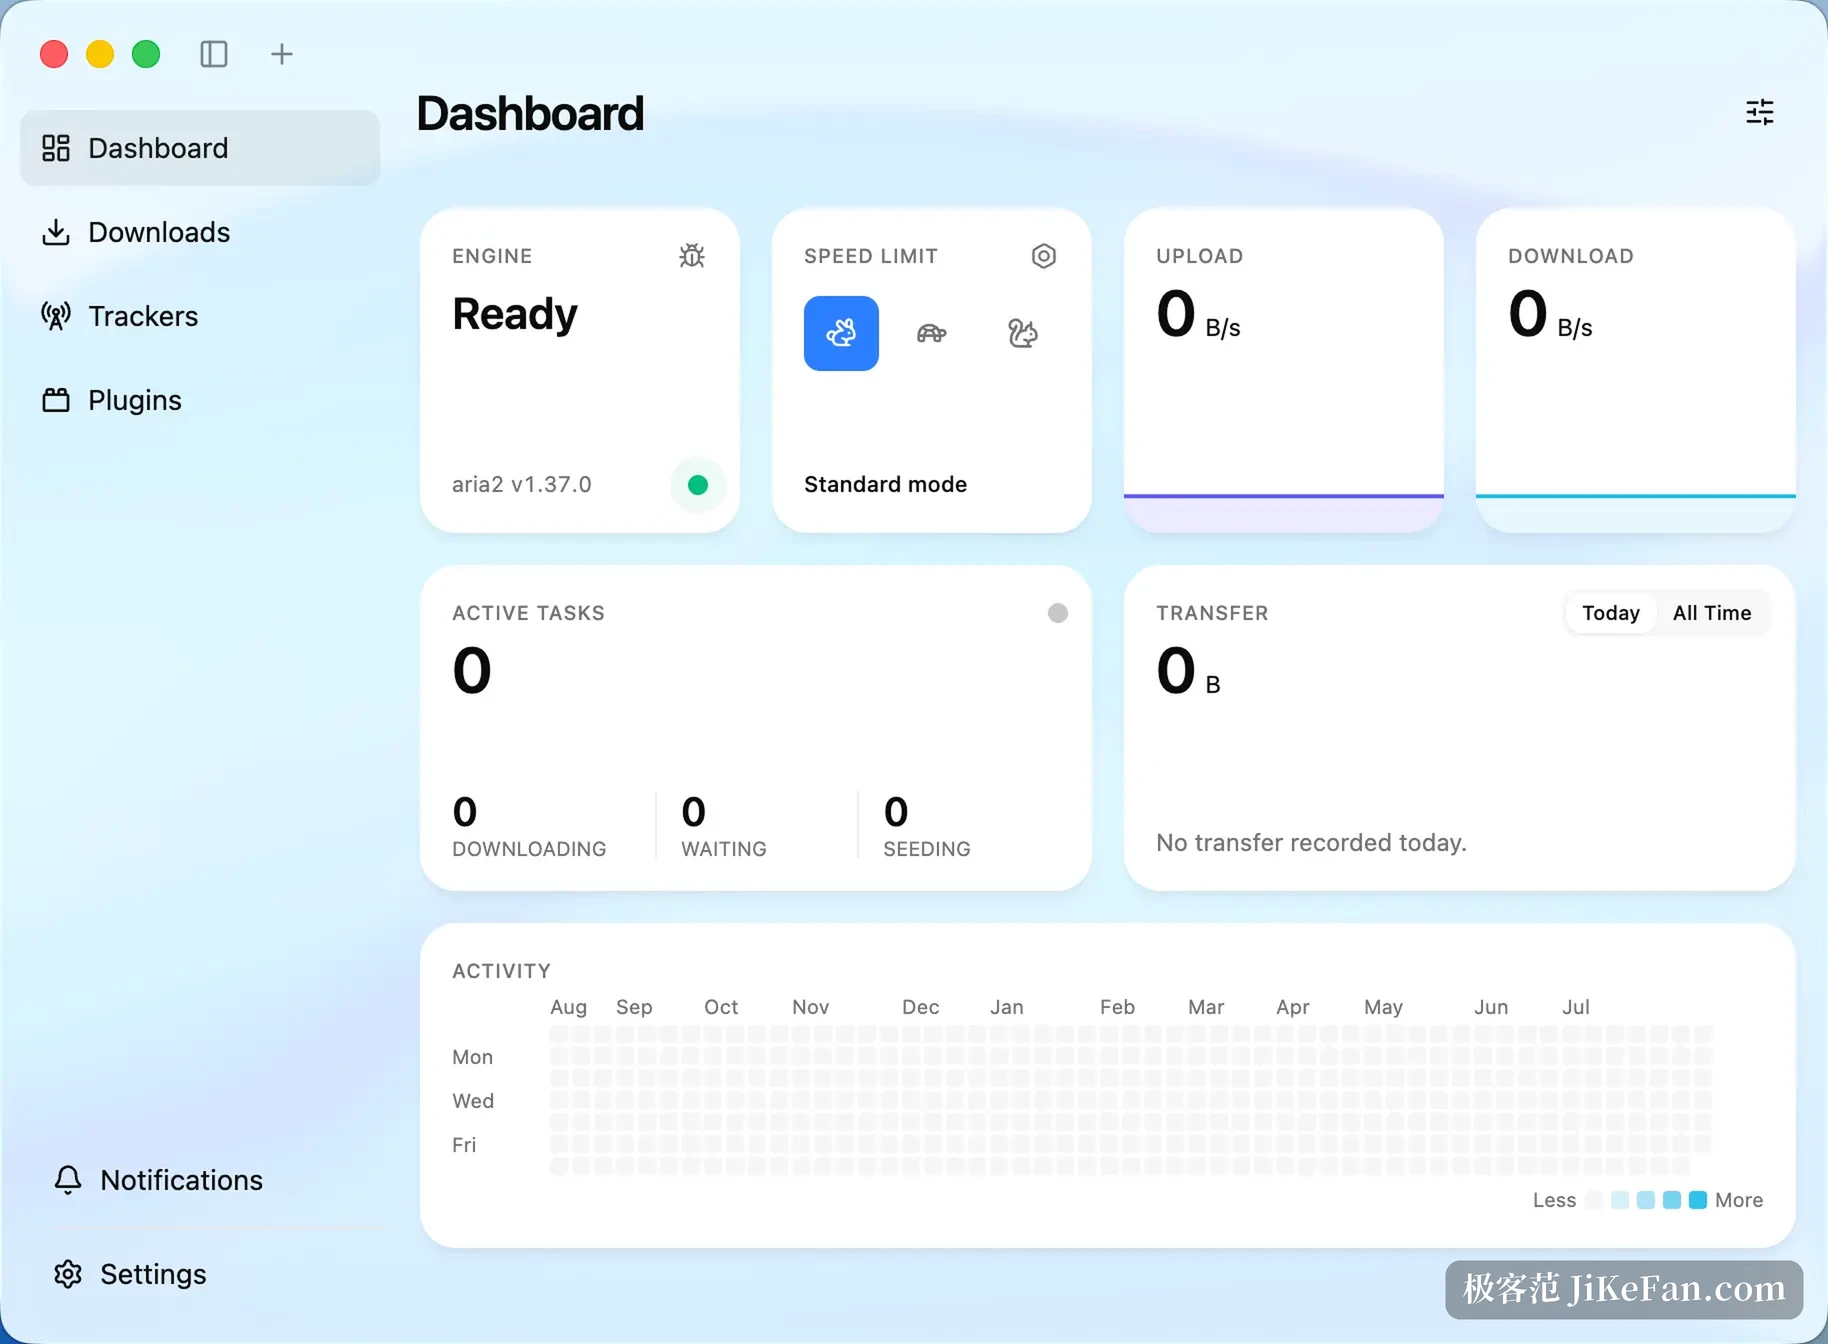This screenshot has width=1828, height=1344.
Task: Click the Mon row label in Activity
Action: coord(472,1057)
